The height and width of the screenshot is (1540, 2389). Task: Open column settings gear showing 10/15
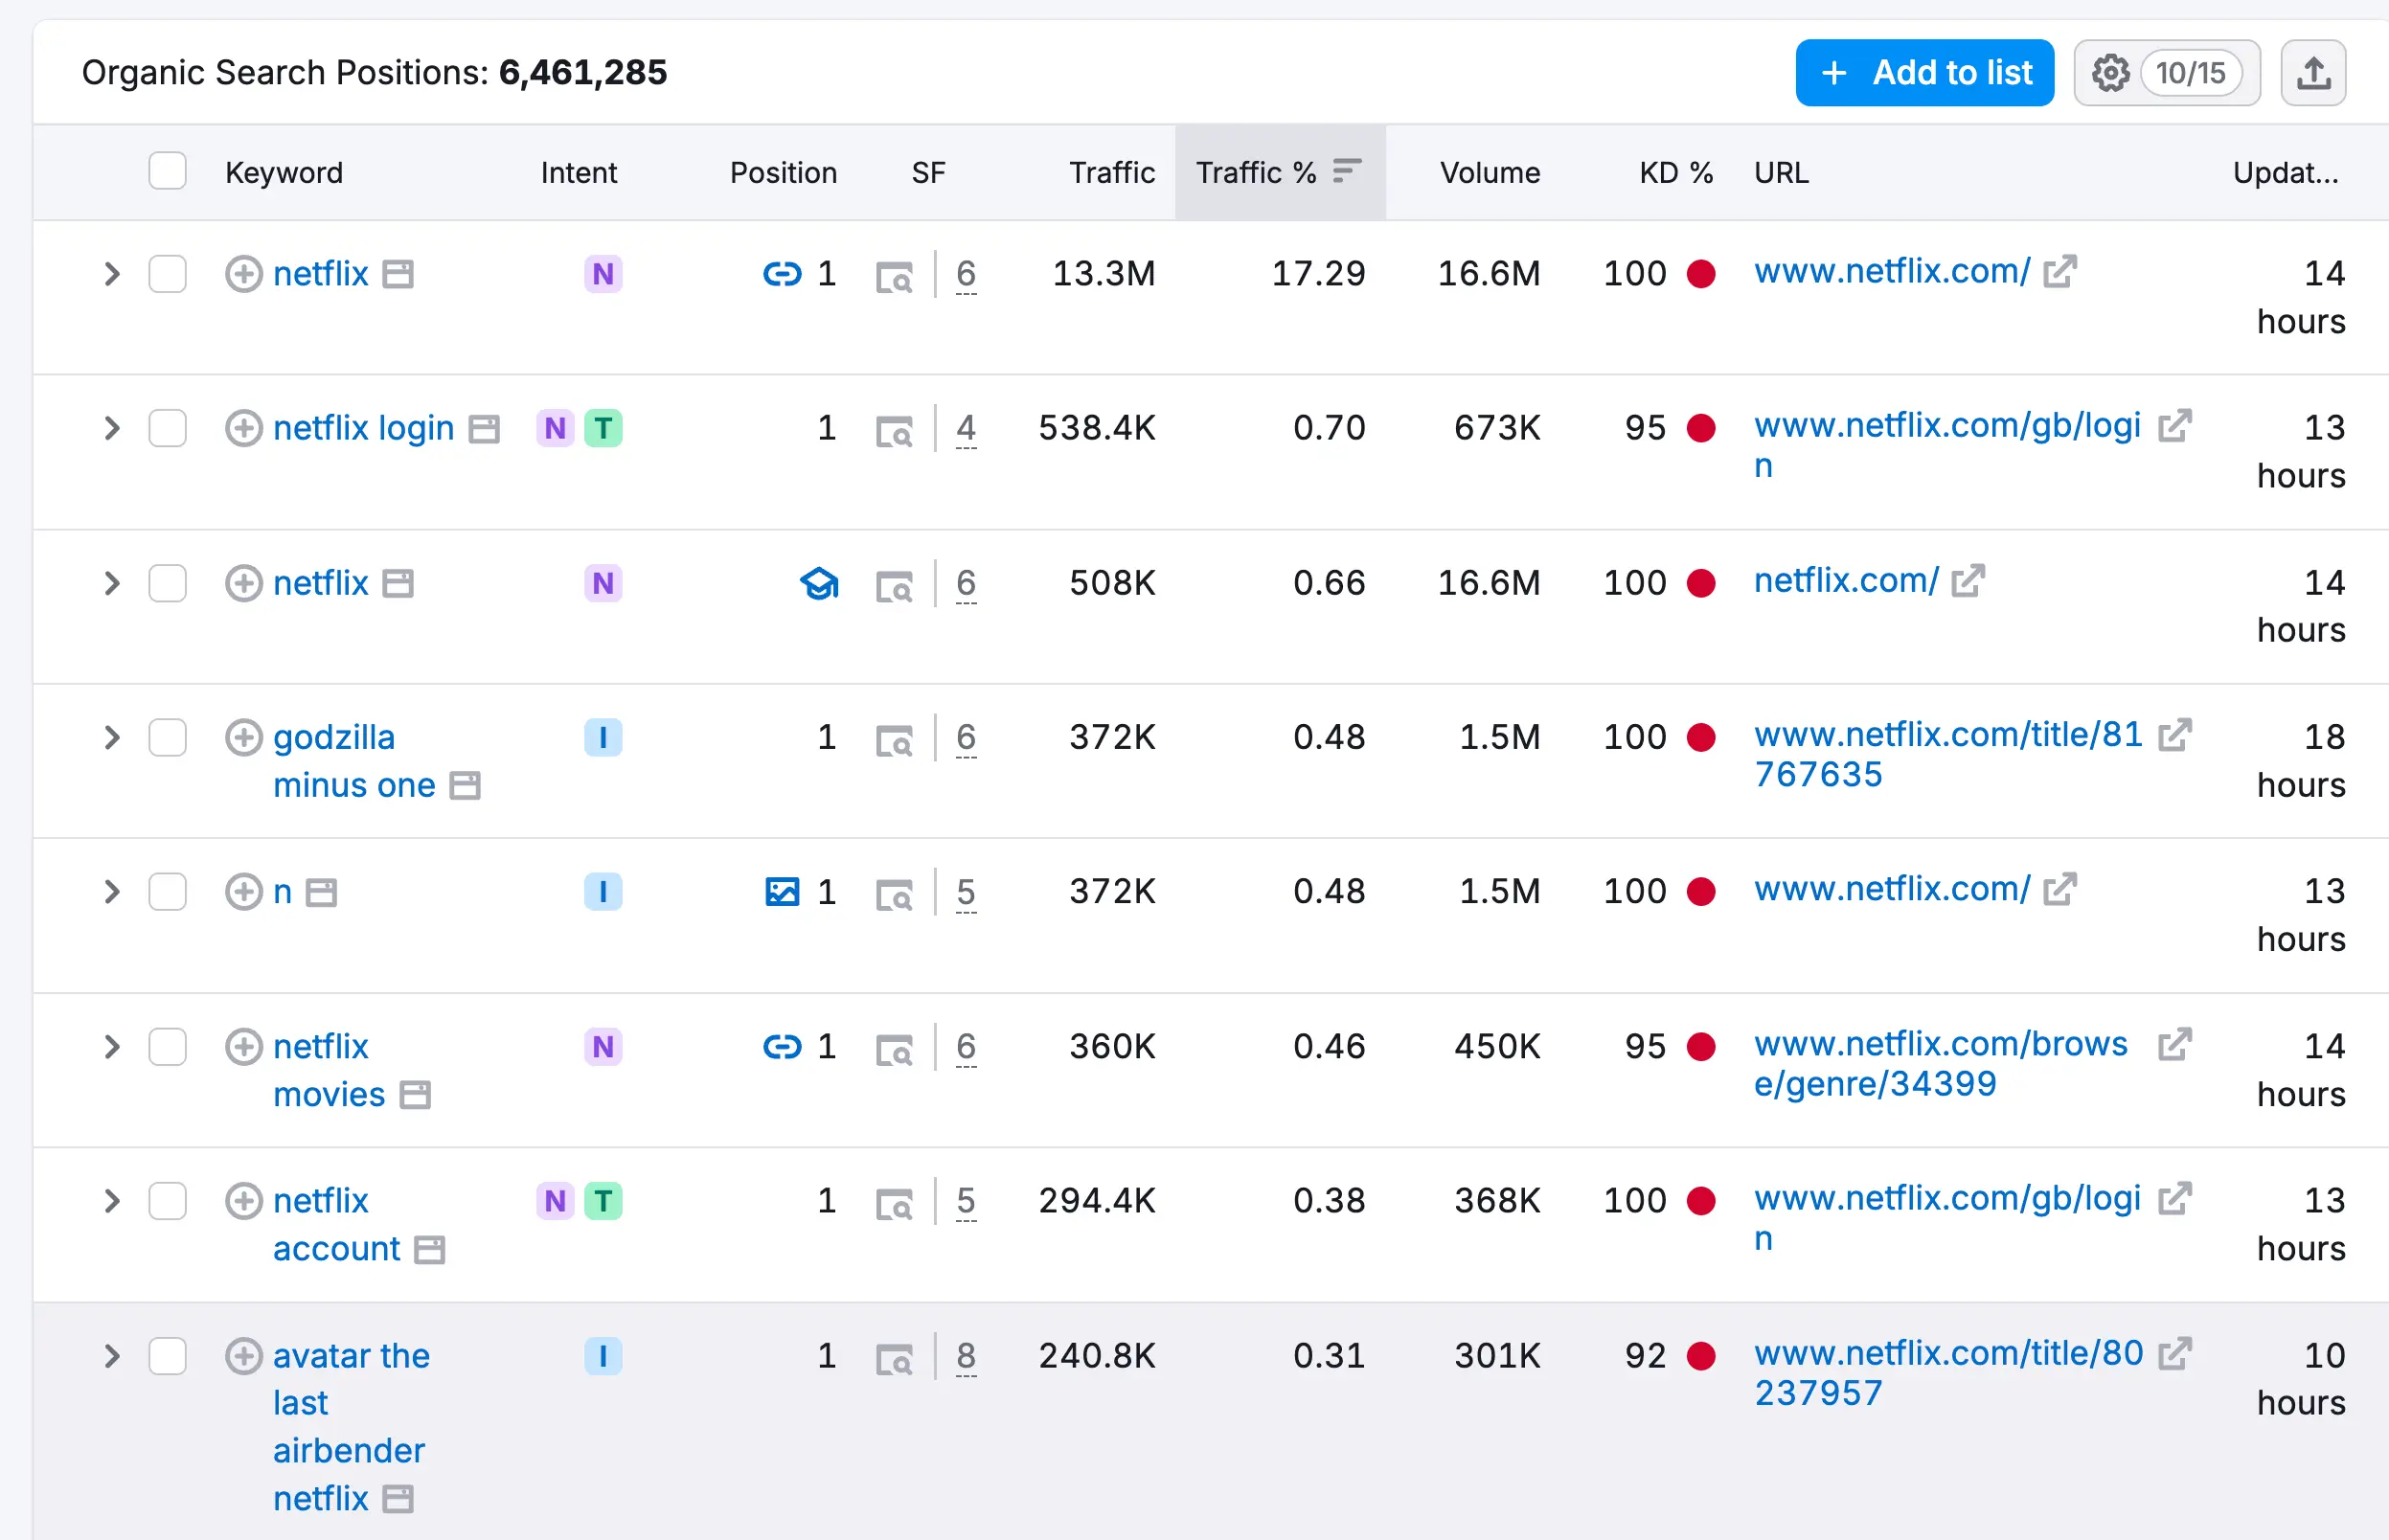tap(2166, 73)
